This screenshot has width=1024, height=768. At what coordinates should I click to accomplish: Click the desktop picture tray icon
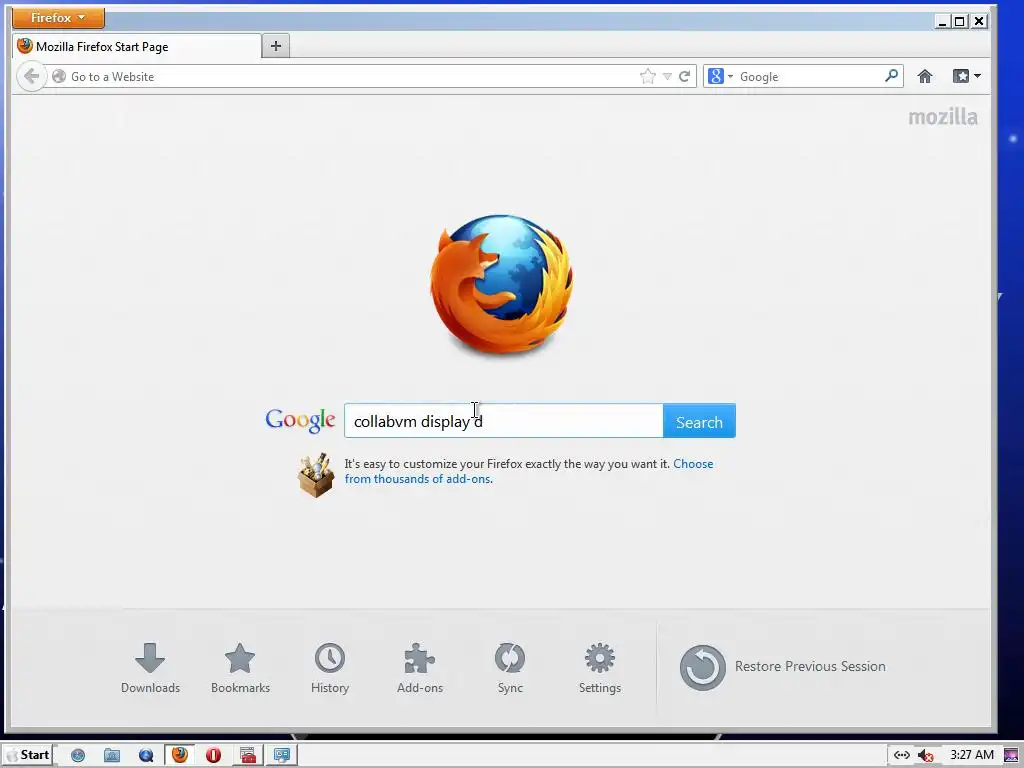tap(1012, 756)
